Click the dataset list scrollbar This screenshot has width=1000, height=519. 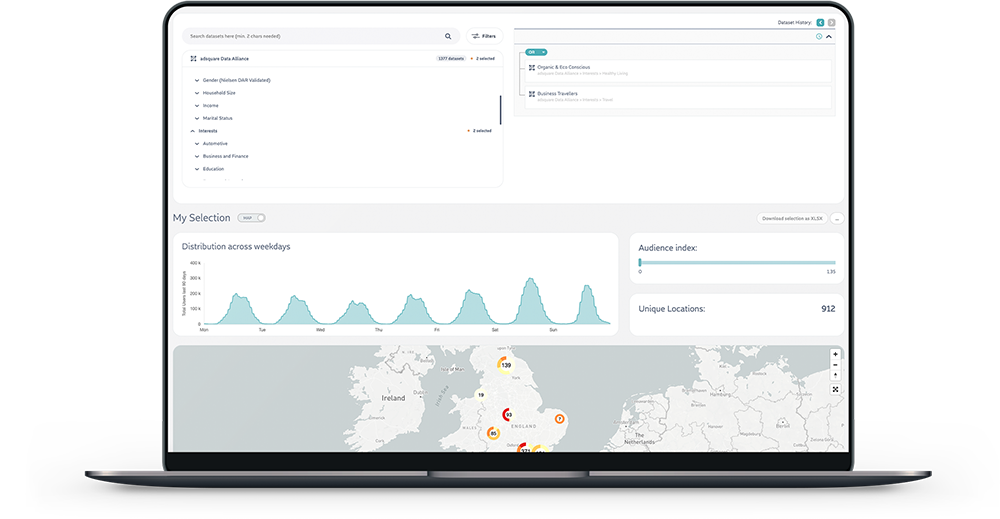pos(501,110)
